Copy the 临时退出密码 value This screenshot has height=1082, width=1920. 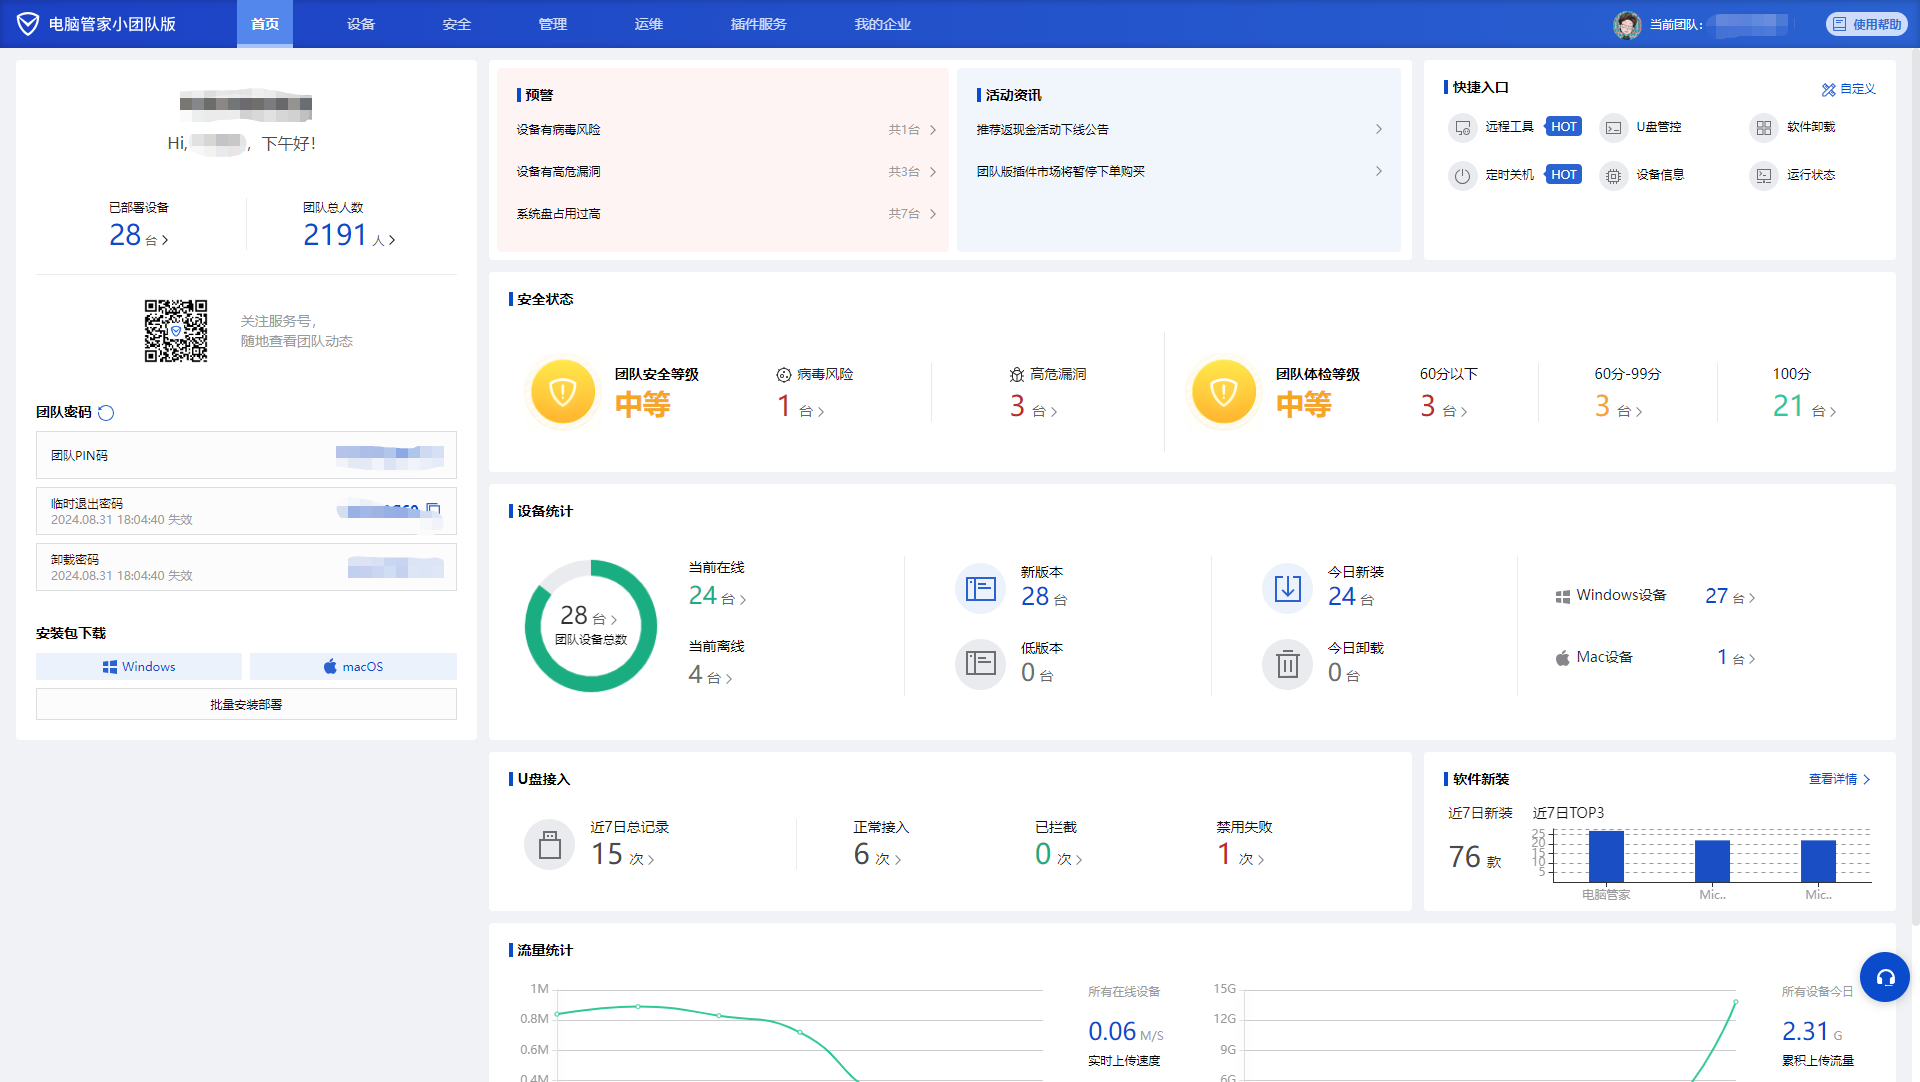pyautogui.click(x=432, y=509)
